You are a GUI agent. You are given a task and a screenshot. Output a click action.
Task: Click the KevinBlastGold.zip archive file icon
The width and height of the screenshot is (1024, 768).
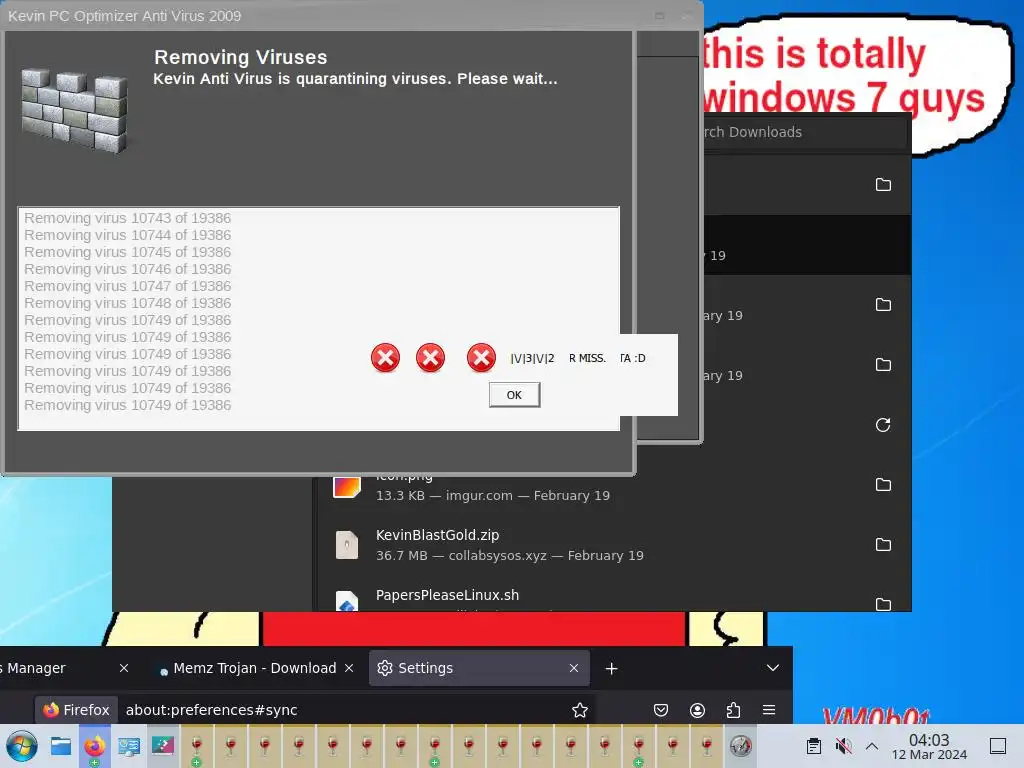(347, 545)
